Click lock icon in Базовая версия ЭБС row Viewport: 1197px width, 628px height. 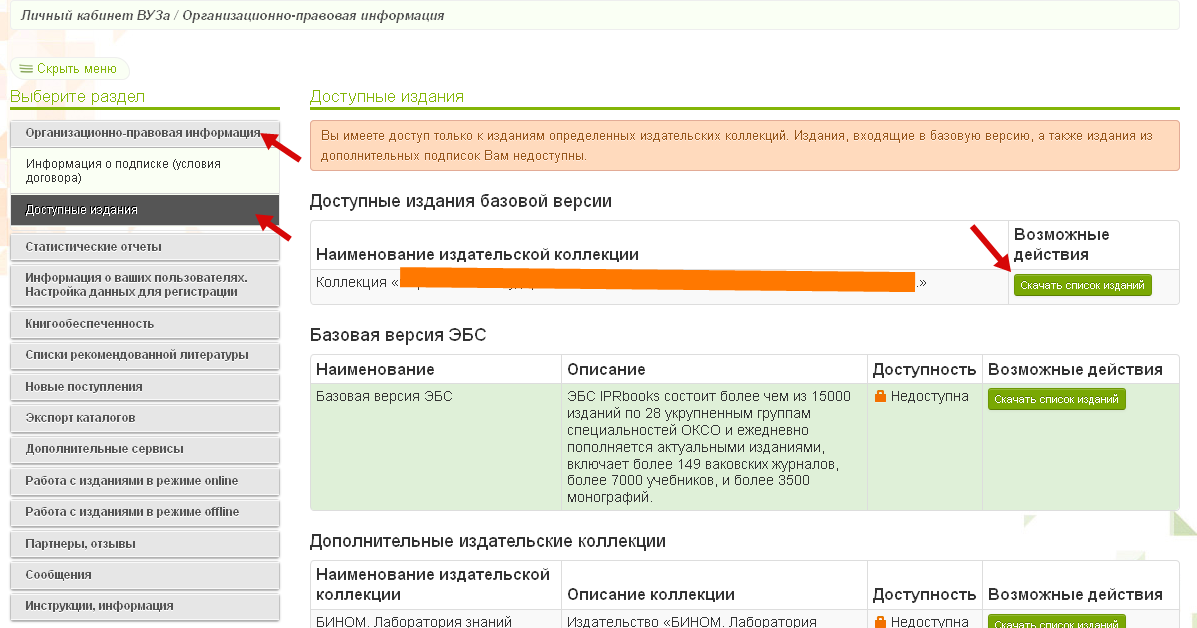point(880,397)
